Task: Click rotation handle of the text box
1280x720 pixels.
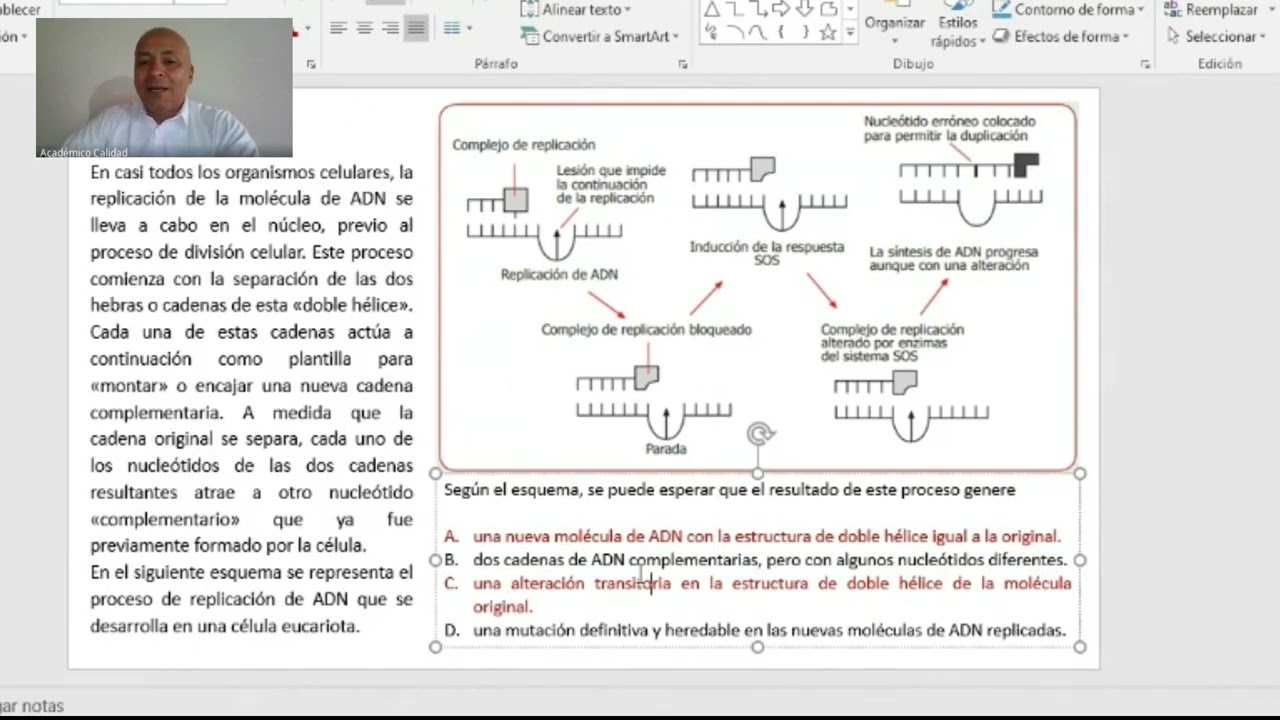Action: pos(760,434)
